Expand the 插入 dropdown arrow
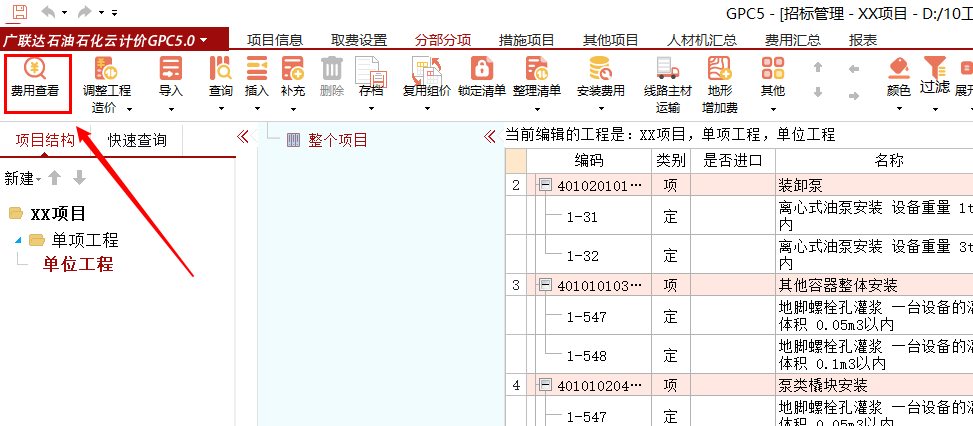 click(256, 109)
